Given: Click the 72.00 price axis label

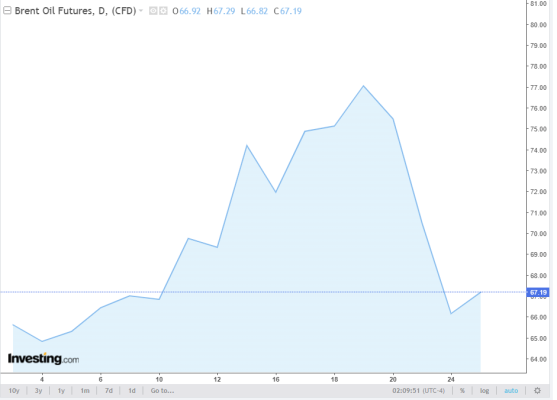Looking at the screenshot, I should click(538, 192).
